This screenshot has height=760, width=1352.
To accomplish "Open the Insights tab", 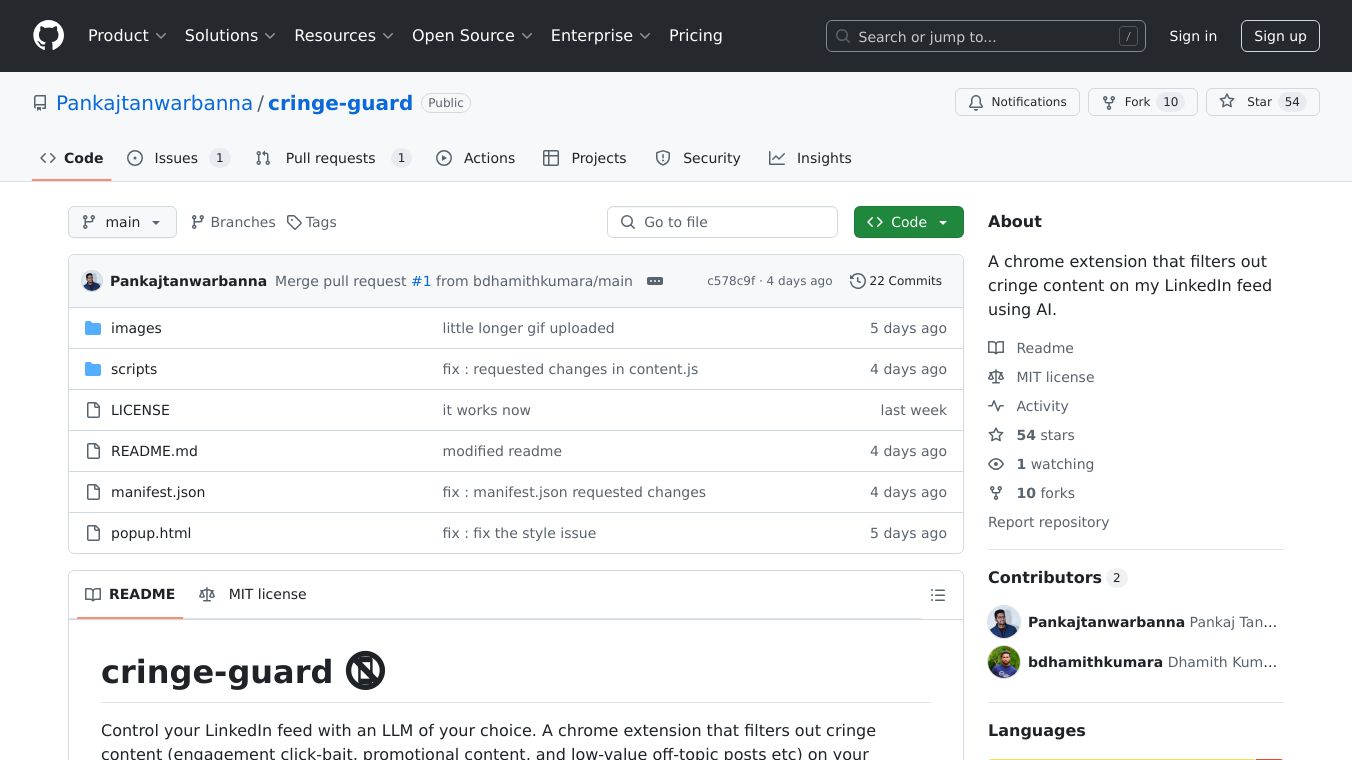I will pos(823,158).
